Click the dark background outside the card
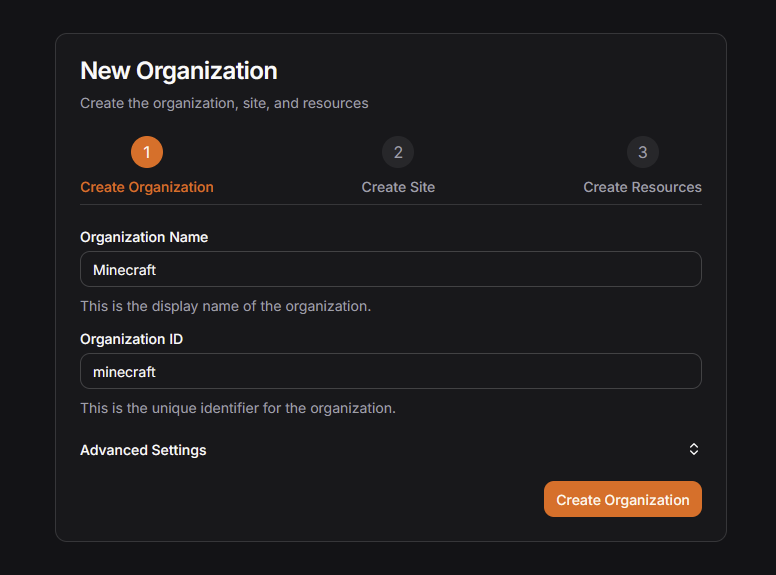Viewport: 776px width, 575px height. click(27, 300)
